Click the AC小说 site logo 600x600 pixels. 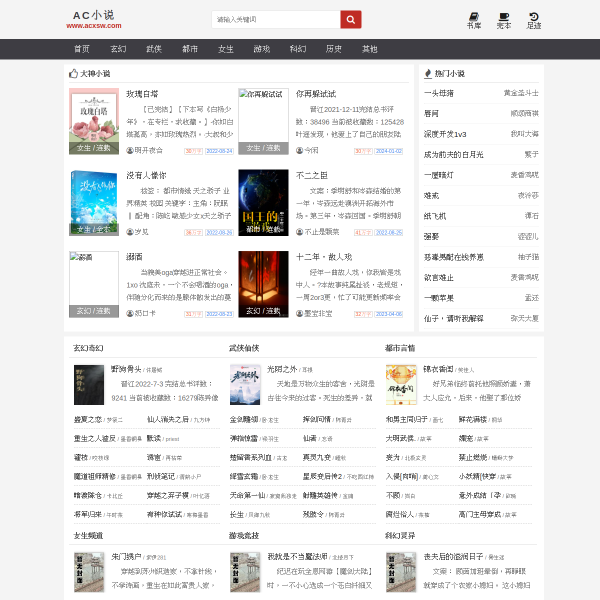point(94,20)
